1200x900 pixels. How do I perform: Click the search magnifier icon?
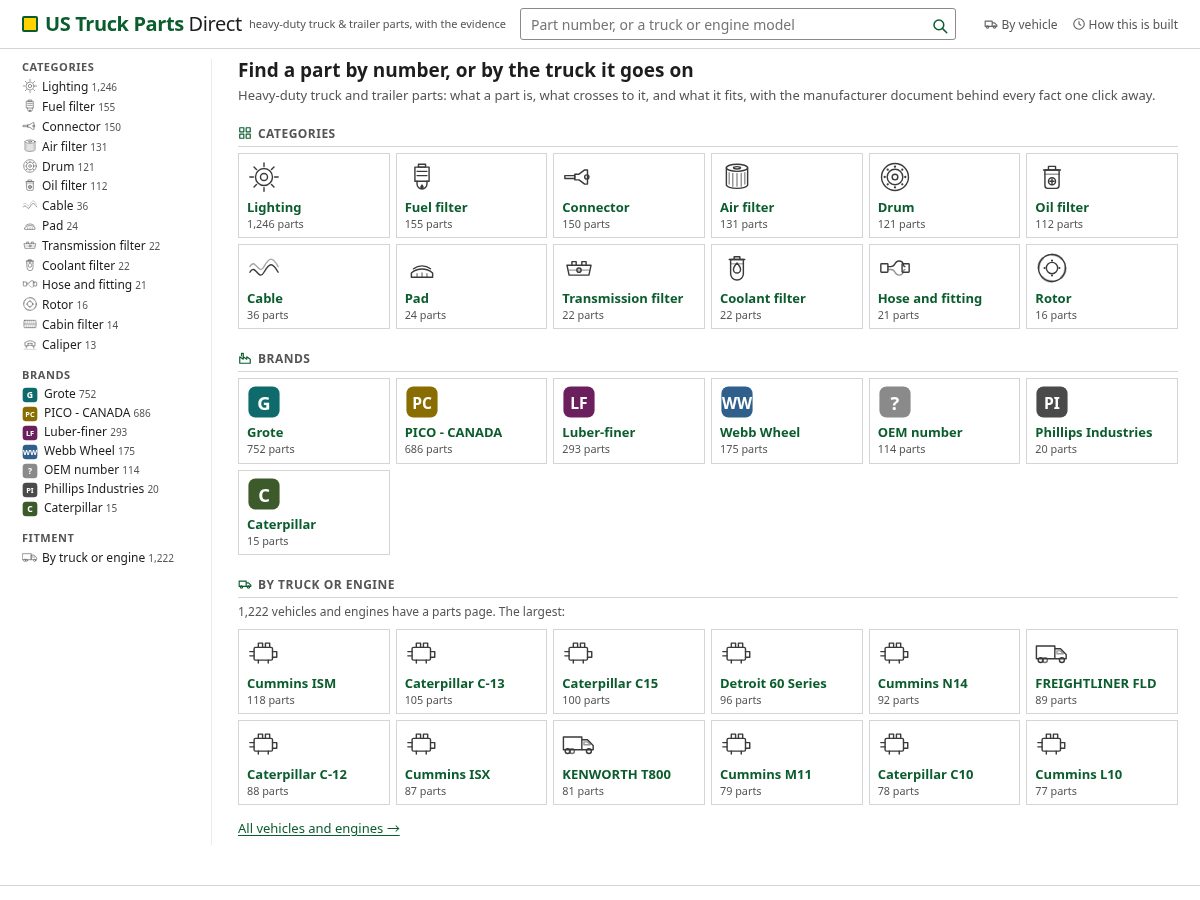click(939, 26)
